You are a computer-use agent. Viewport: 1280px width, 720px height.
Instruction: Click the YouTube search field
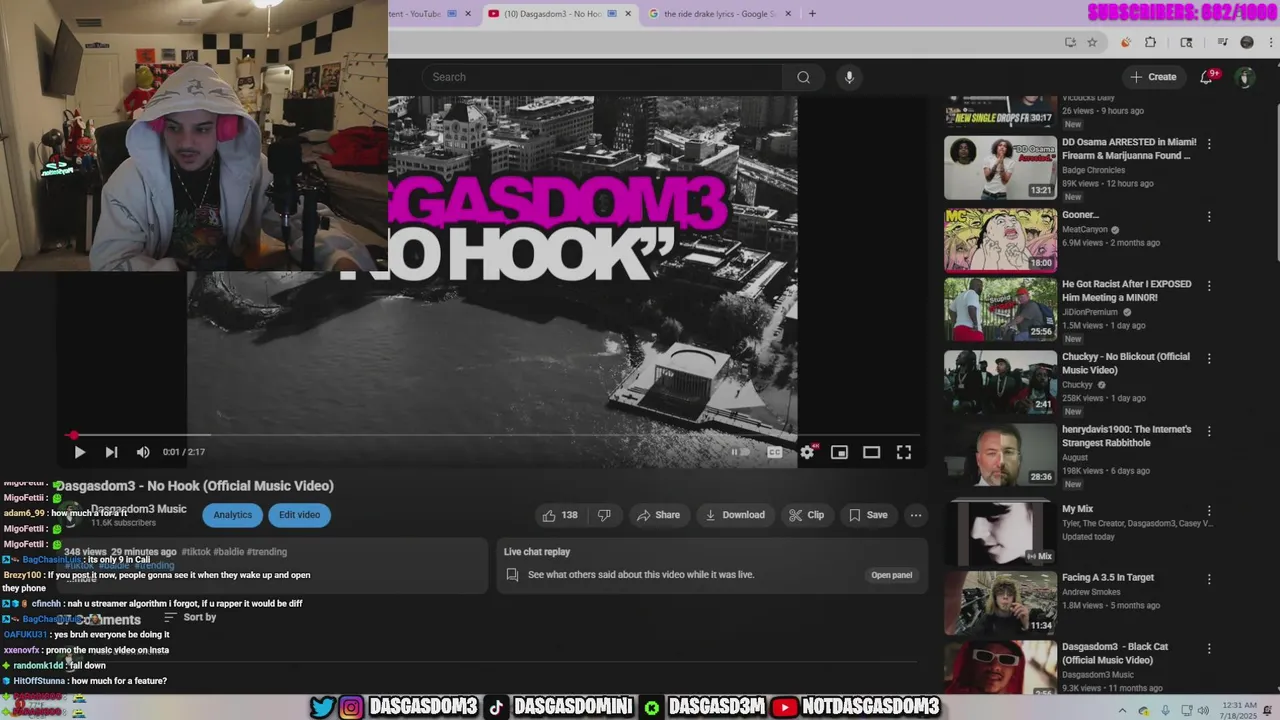tap(603, 77)
